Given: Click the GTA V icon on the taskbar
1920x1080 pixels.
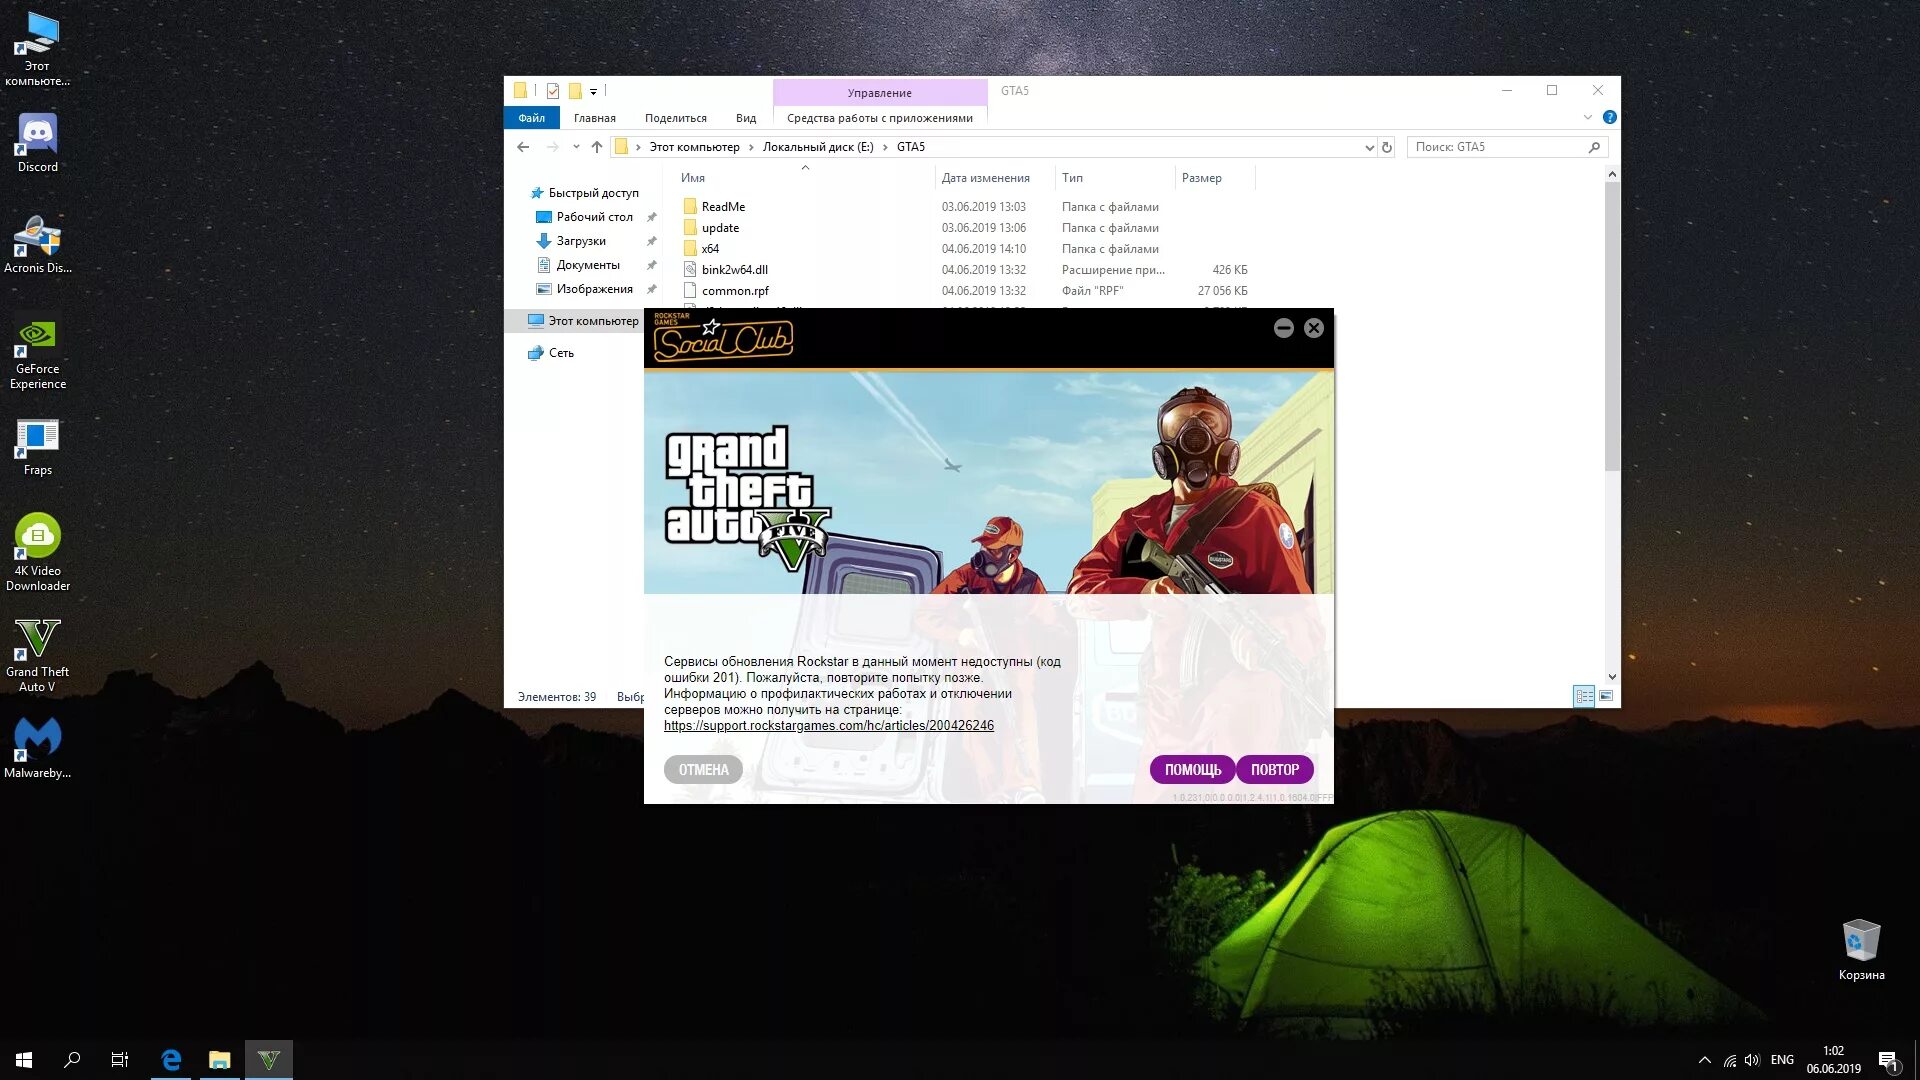Looking at the screenshot, I should pos(268,1059).
